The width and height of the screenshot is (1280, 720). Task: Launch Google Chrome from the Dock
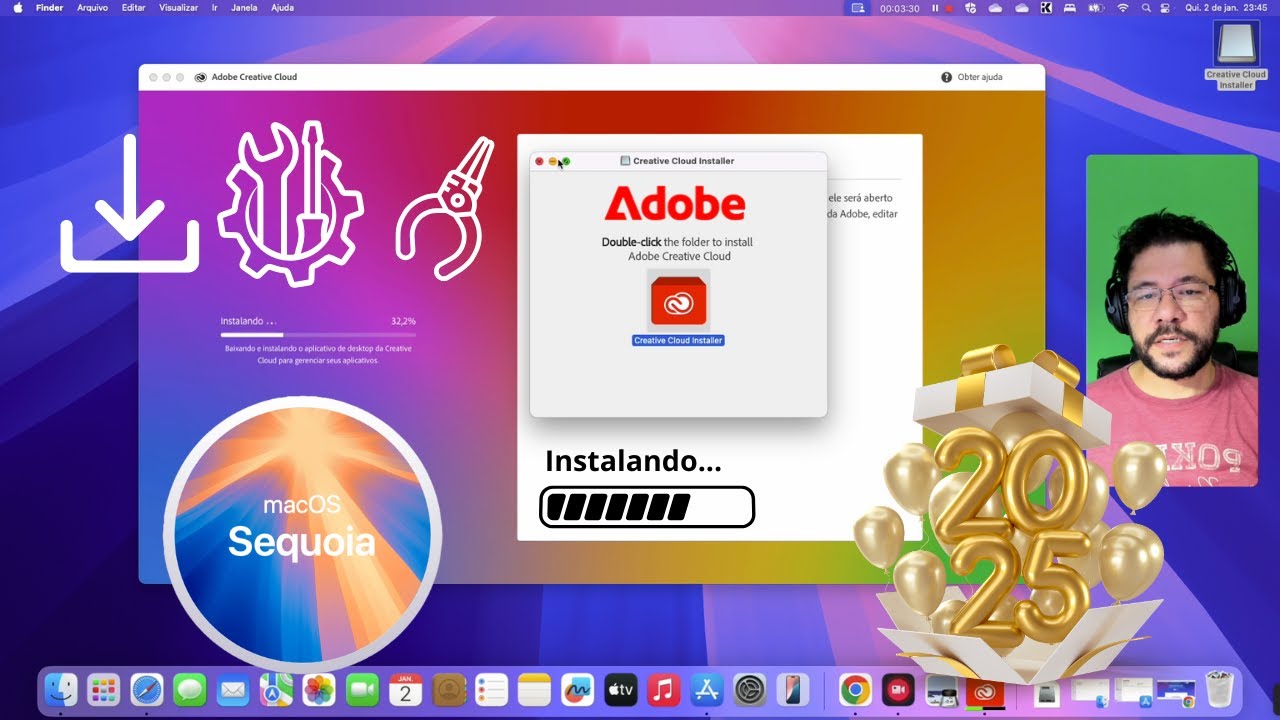tap(854, 690)
